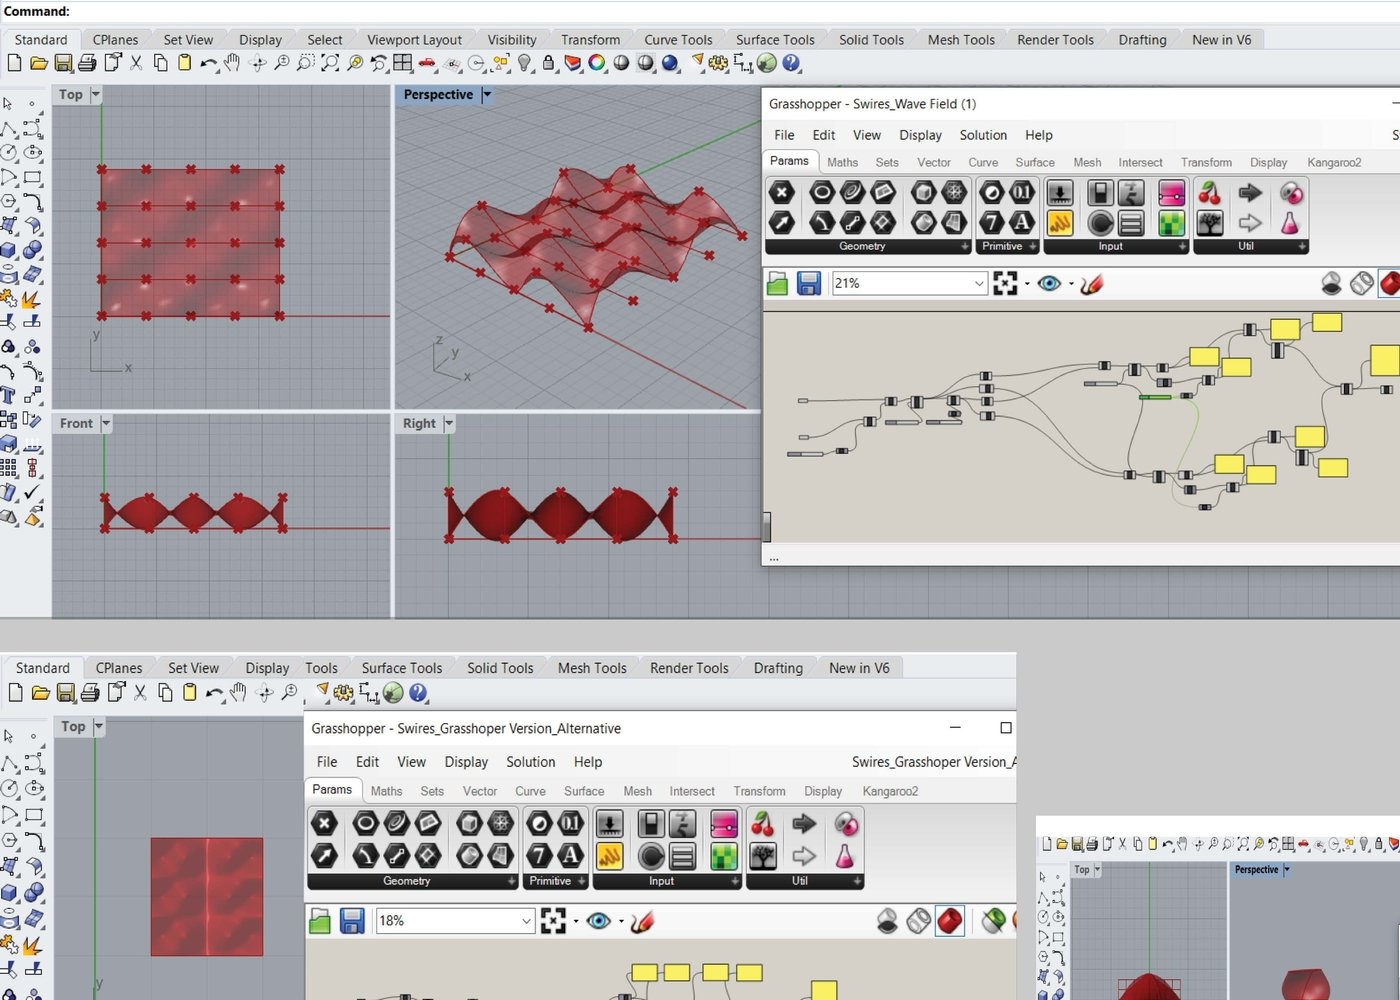Select the Number Slider component icon
The image size is (1400, 1000).
pos(1060,193)
